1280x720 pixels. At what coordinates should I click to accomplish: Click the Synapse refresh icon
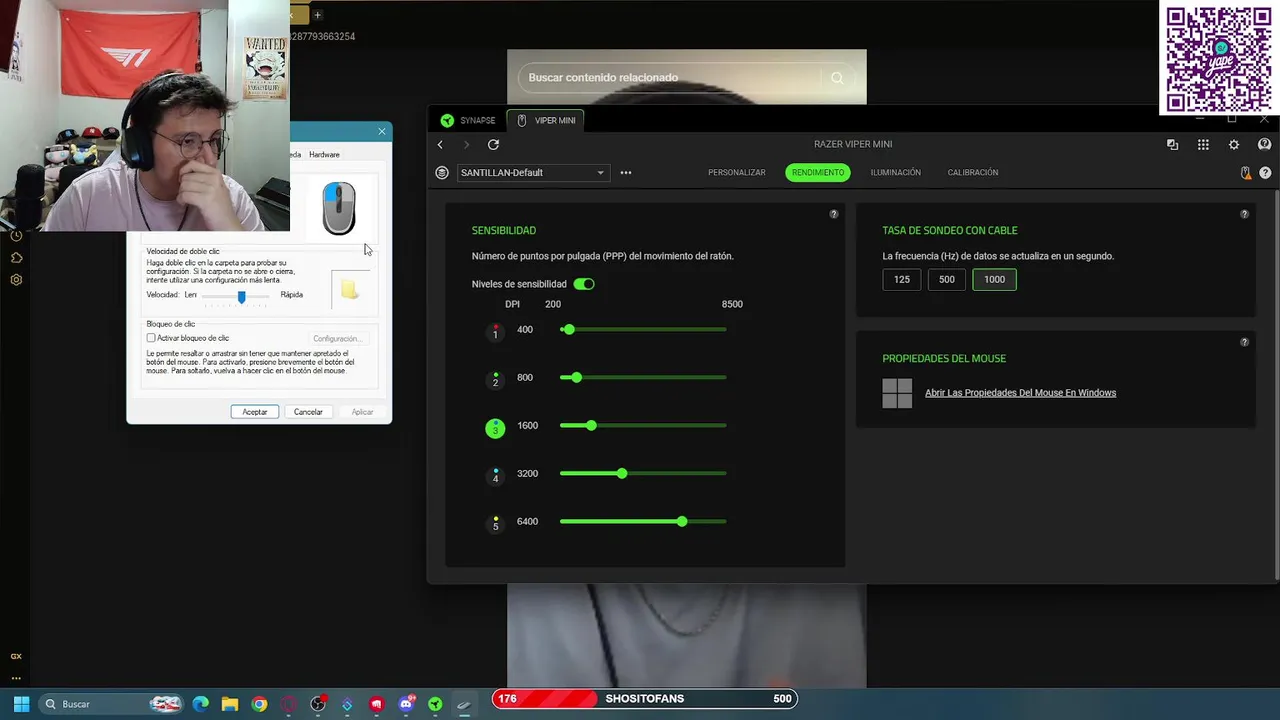pos(493,145)
